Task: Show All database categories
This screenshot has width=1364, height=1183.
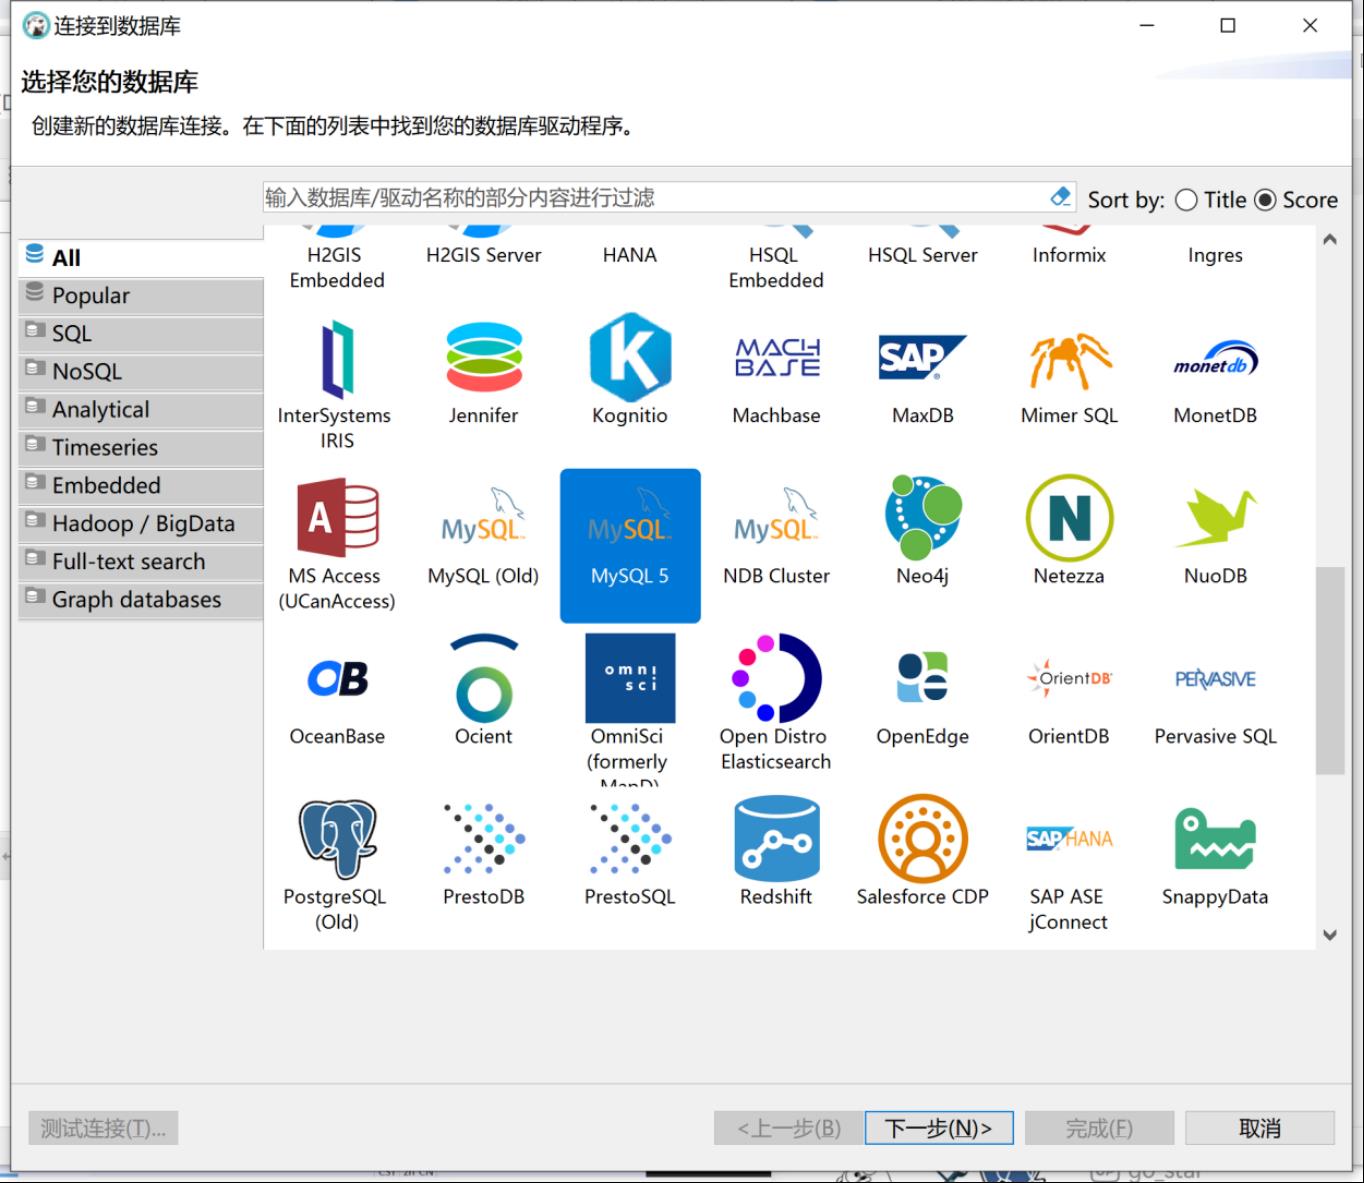Action: [x=141, y=258]
